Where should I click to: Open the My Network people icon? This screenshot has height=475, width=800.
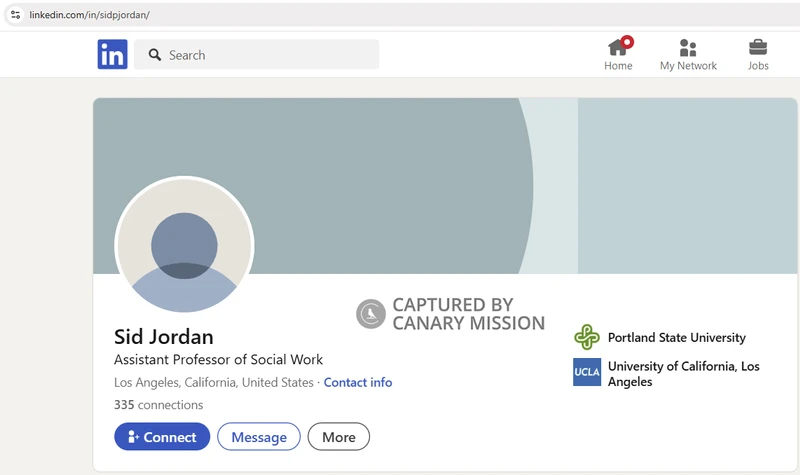click(x=688, y=48)
